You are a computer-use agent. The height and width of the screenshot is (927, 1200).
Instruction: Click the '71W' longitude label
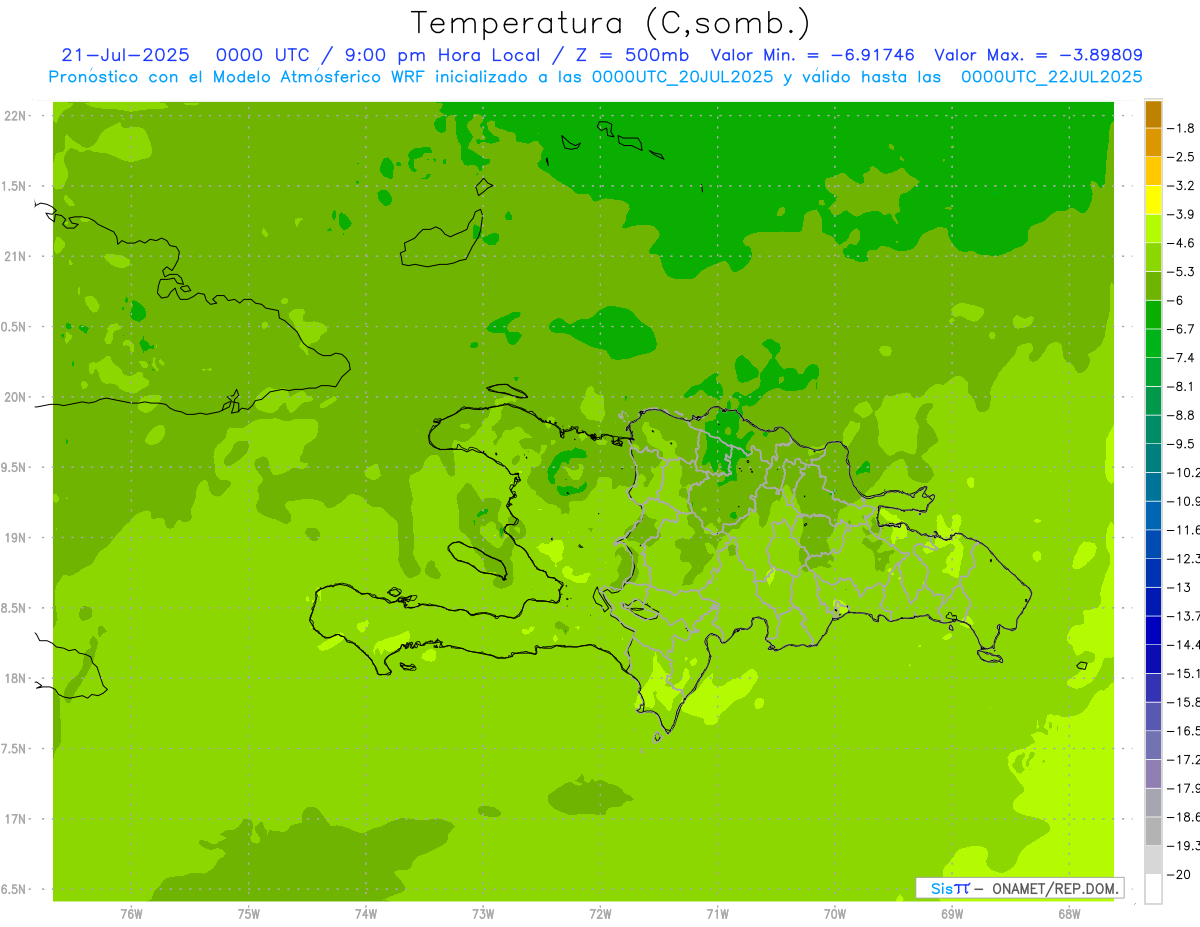pyautogui.click(x=717, y=913)
